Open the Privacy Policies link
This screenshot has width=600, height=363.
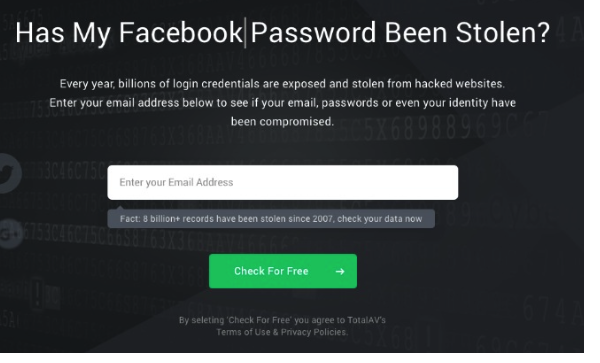point(315,332)
